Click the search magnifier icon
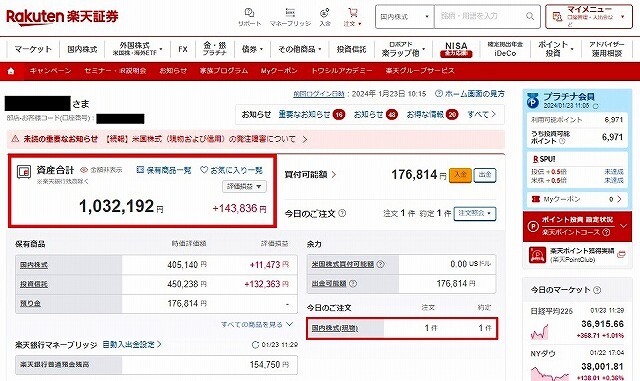The width and height of the screenshot is (640, 381). tap(530, 16)
